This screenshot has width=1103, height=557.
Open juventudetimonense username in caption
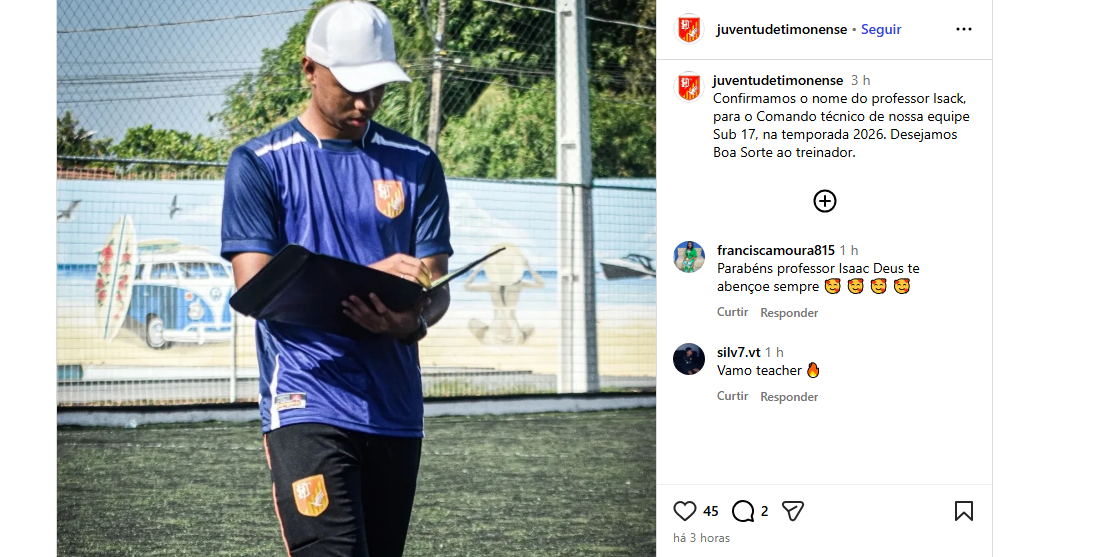point(777,80)
